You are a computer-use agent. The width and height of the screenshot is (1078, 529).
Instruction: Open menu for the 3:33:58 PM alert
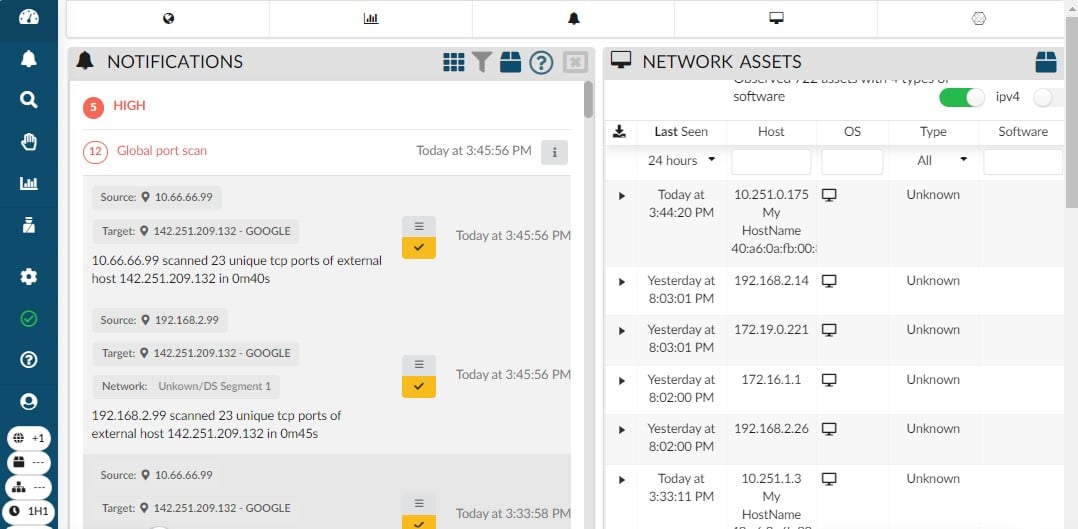(419, 504)
